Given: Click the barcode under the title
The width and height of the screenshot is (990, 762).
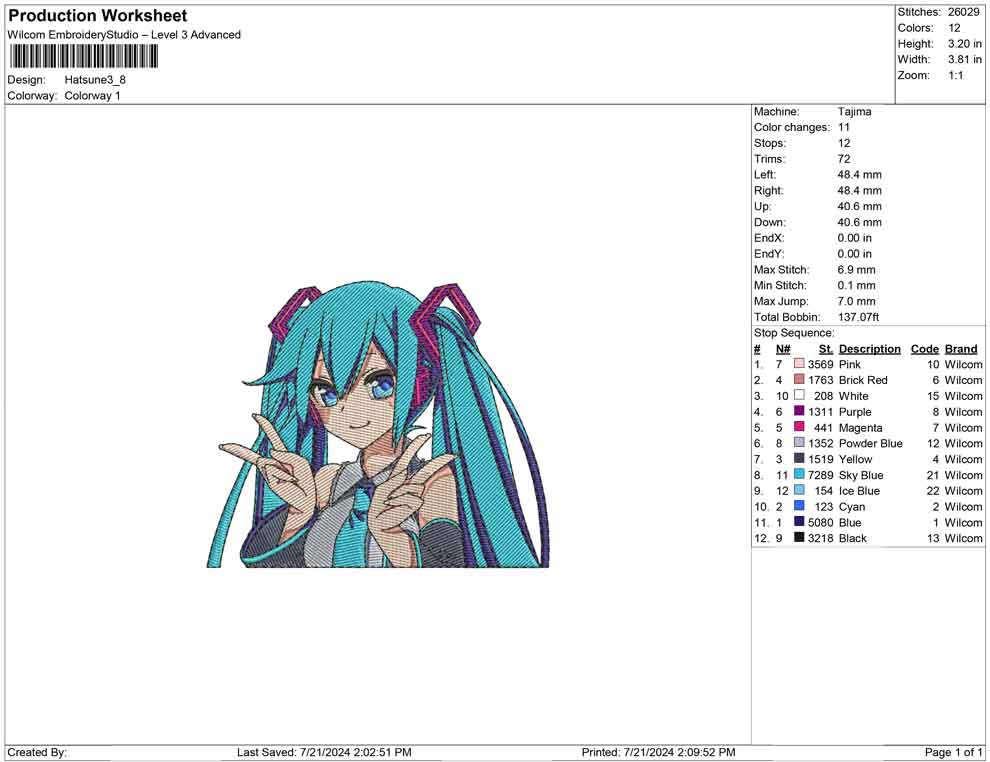Looking at the screenshot, I should point(83,57).
